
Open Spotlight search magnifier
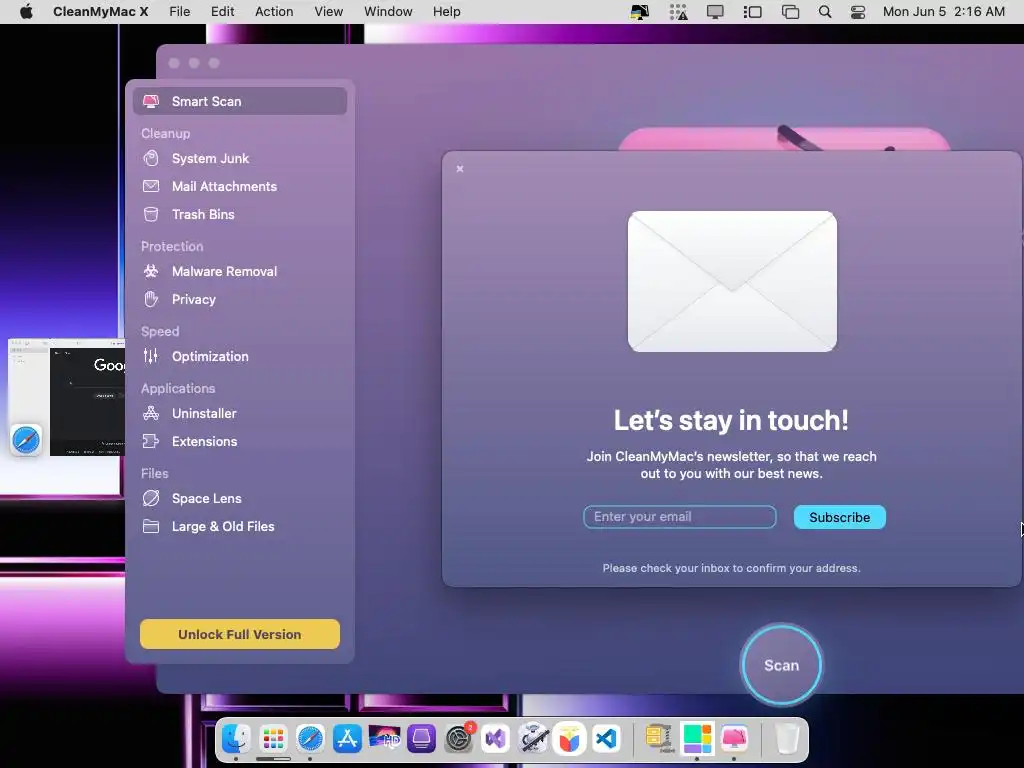point(825,12)
